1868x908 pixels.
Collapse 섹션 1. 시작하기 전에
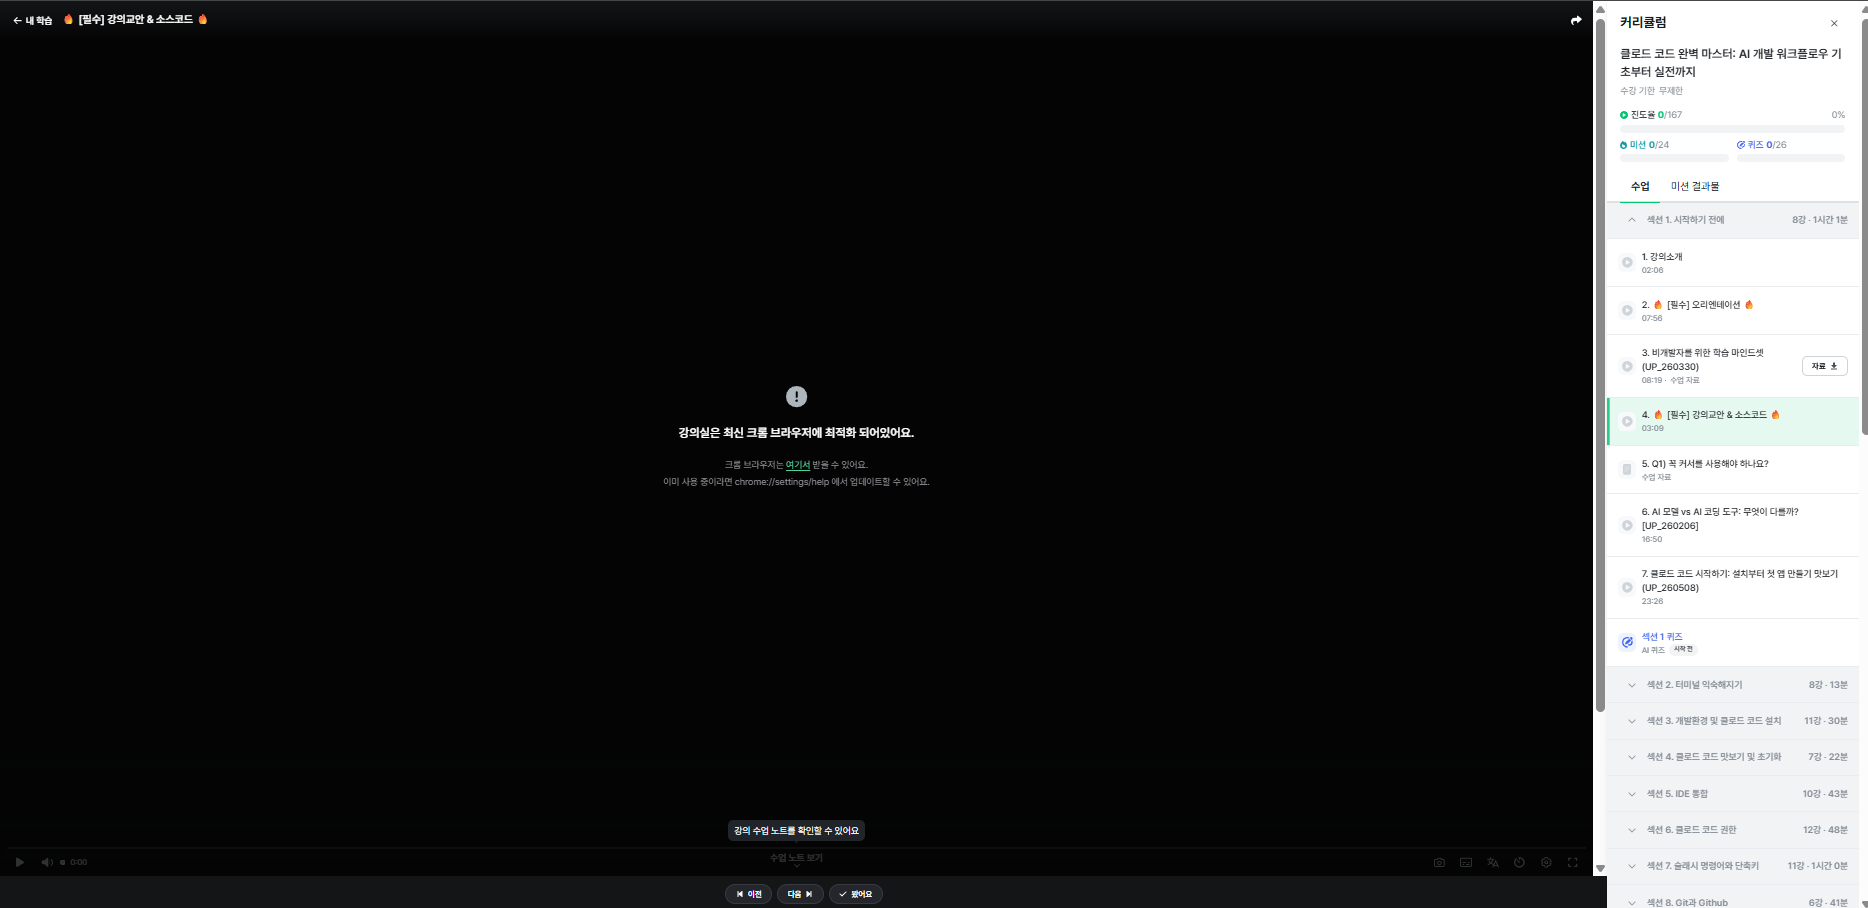1733,220
